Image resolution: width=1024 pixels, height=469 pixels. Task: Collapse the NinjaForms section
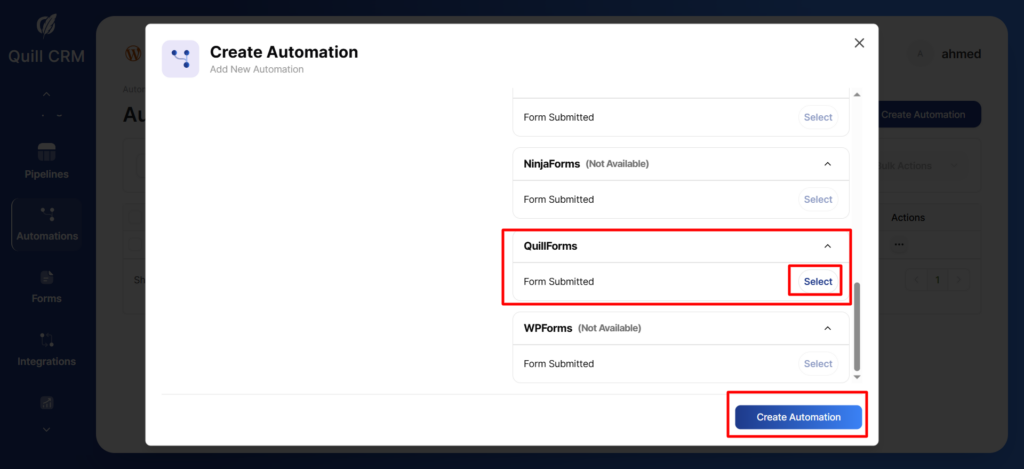click(827, 164)
